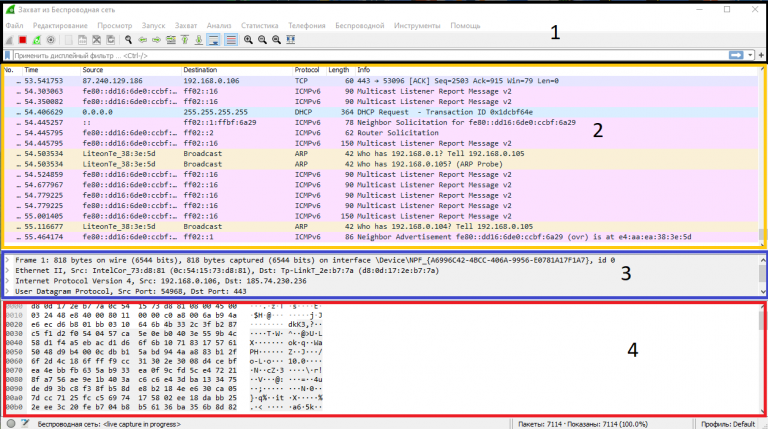Select the TCP packet from 87.240.129.186
Screen dimensions: 768x429
[x=381, y=81]
